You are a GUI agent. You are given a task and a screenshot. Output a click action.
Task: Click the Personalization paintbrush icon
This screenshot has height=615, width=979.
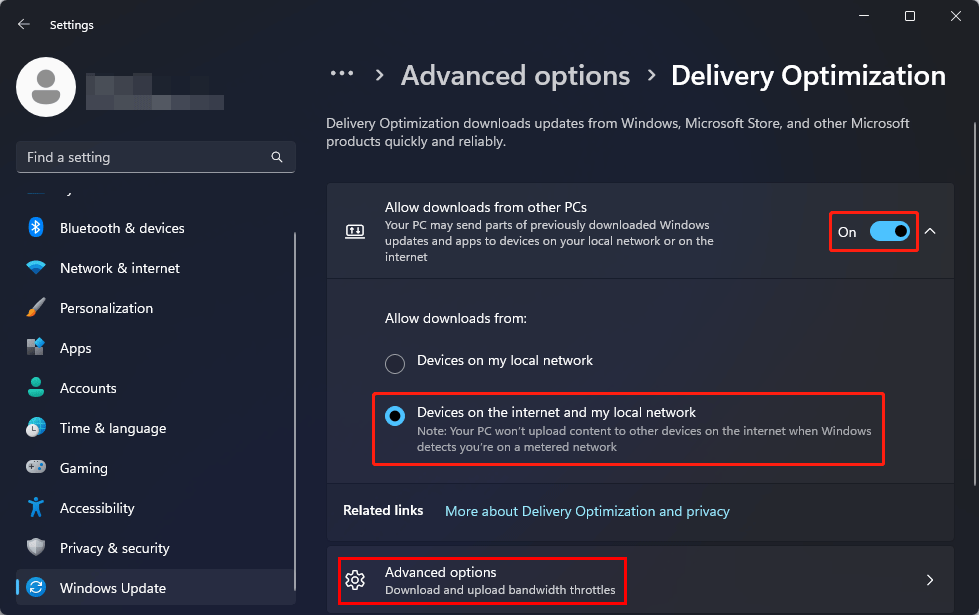tap(36, 308)
